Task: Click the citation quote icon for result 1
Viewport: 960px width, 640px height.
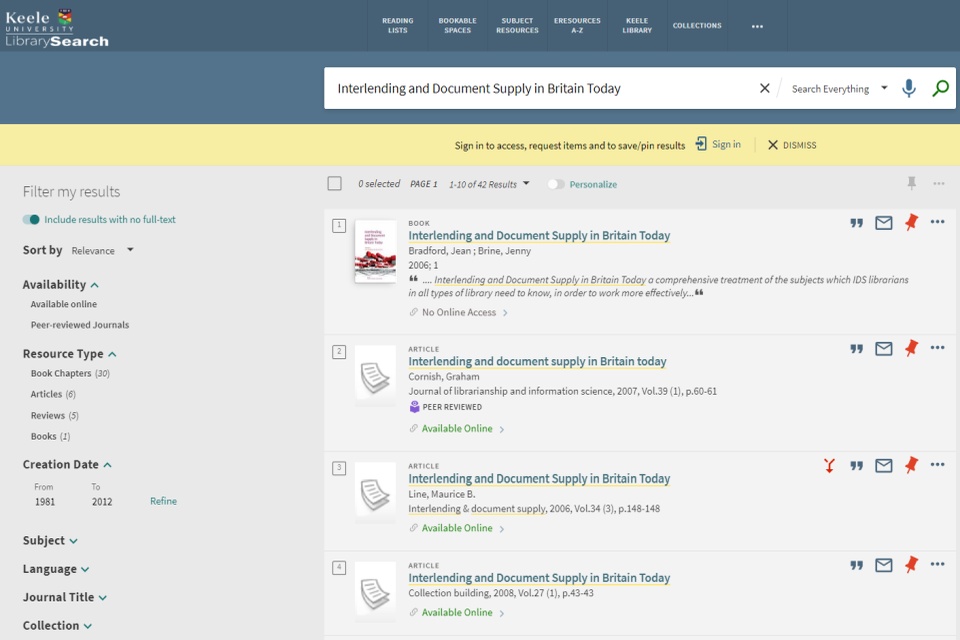Action: coord(856,223)
